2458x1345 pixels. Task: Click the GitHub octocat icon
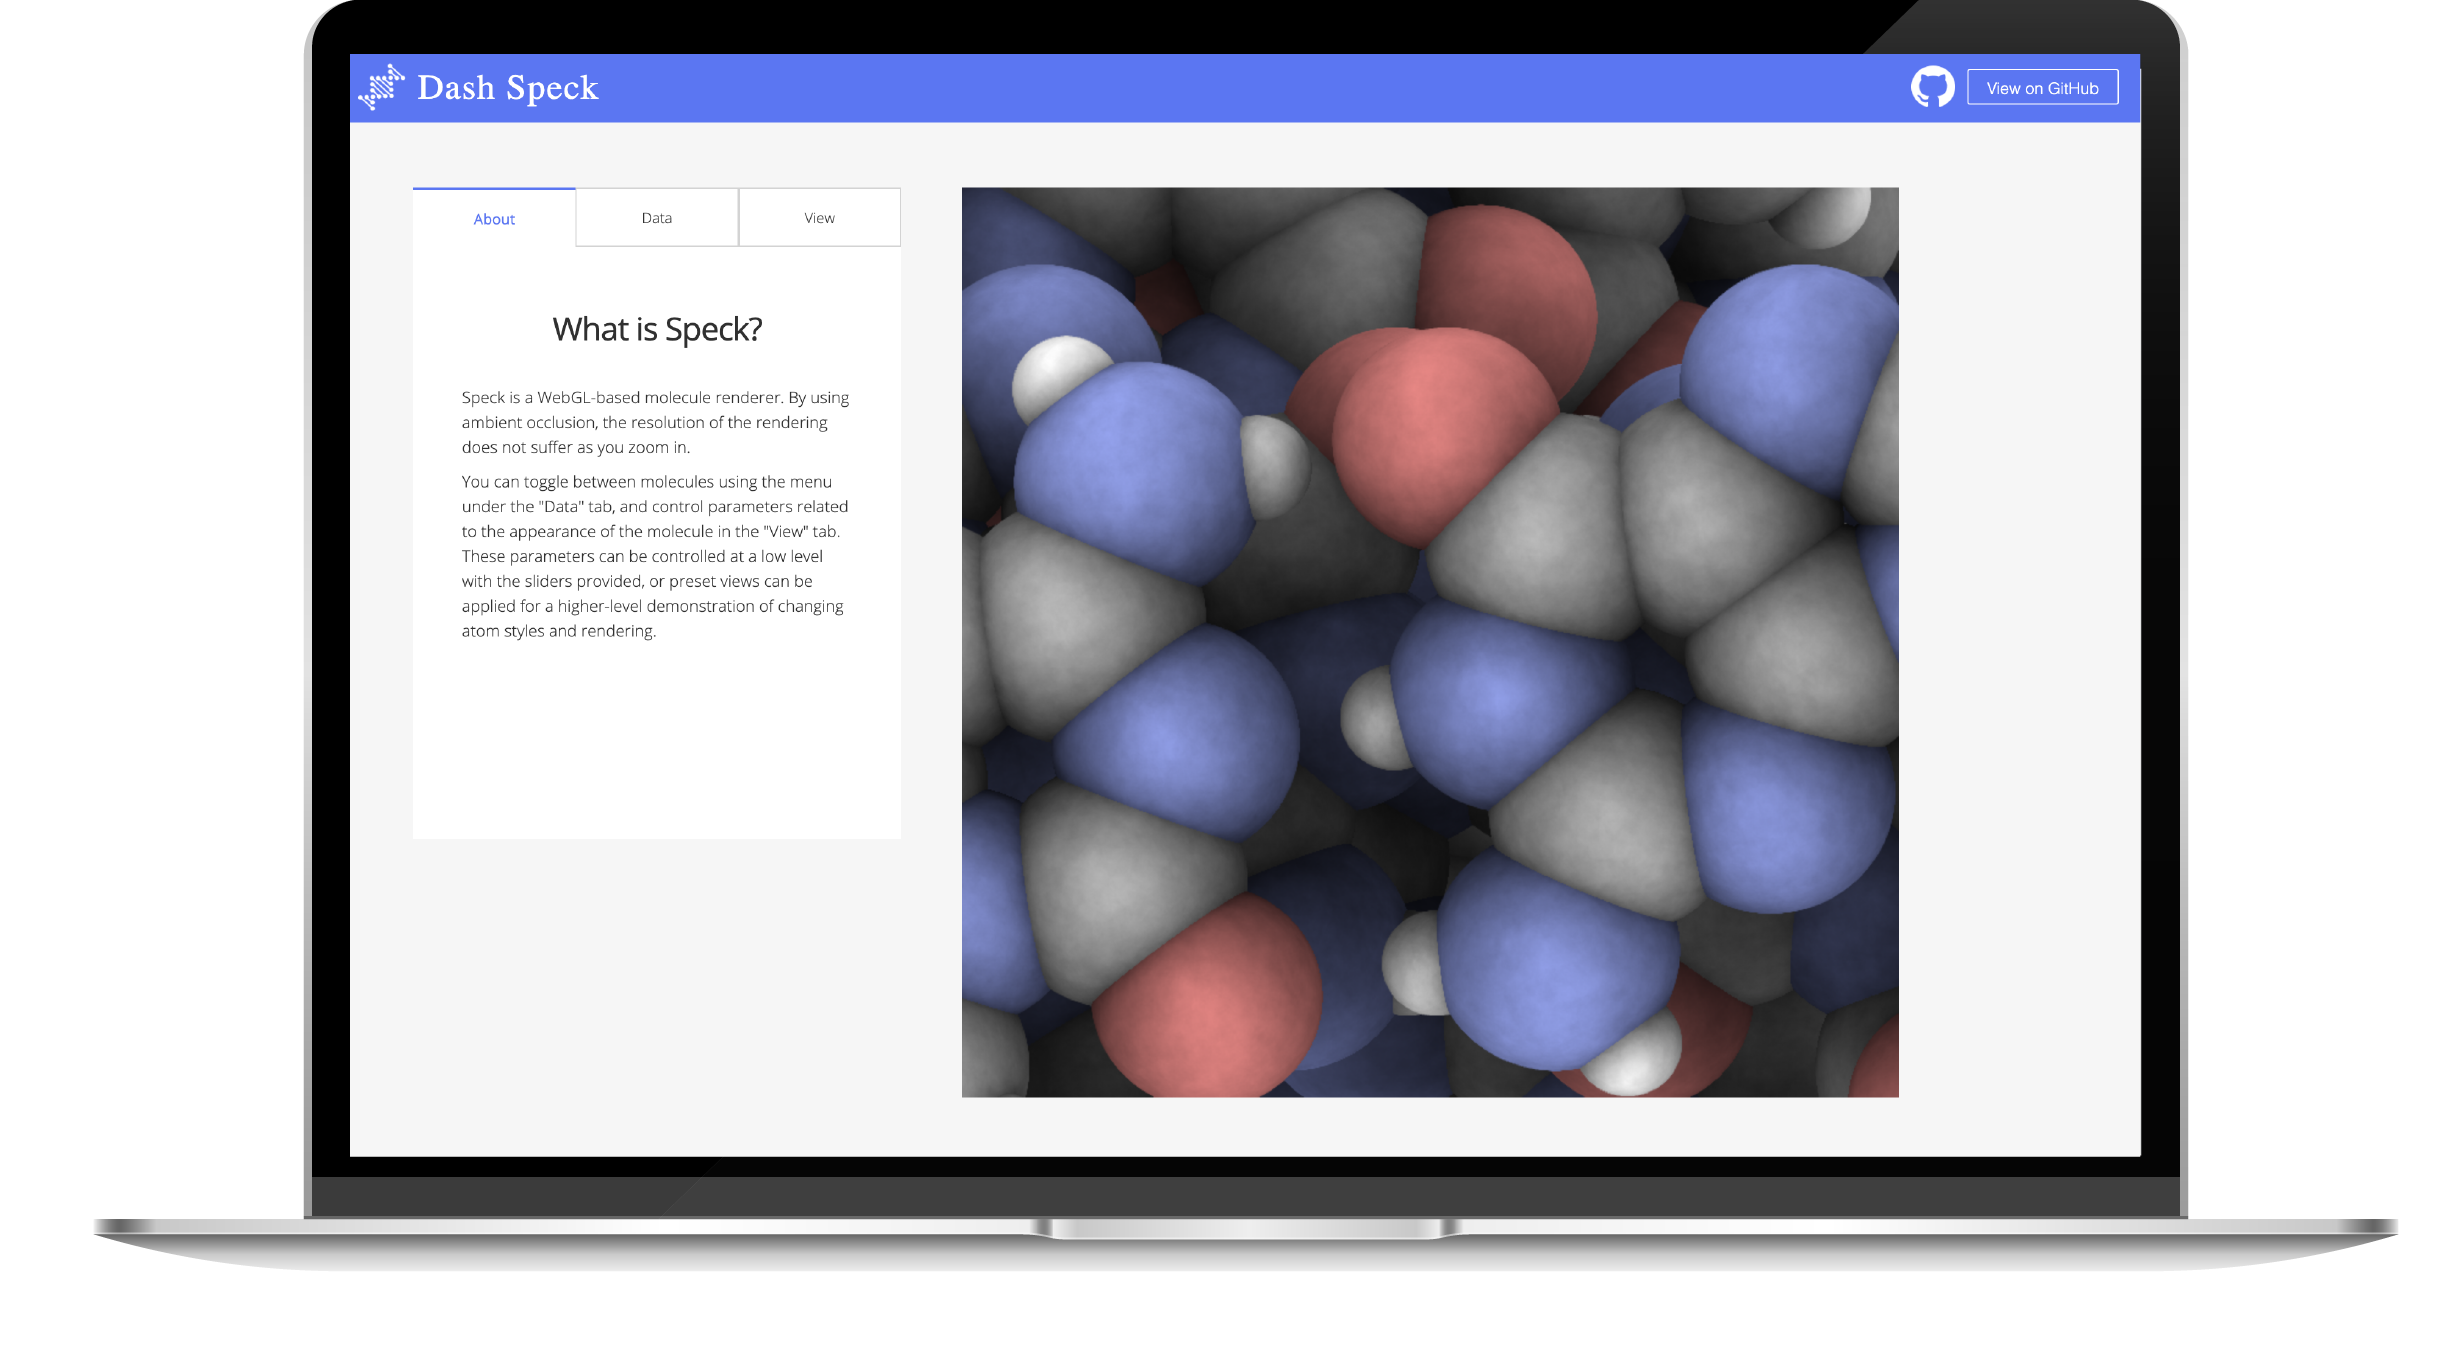click(1932, 88)
